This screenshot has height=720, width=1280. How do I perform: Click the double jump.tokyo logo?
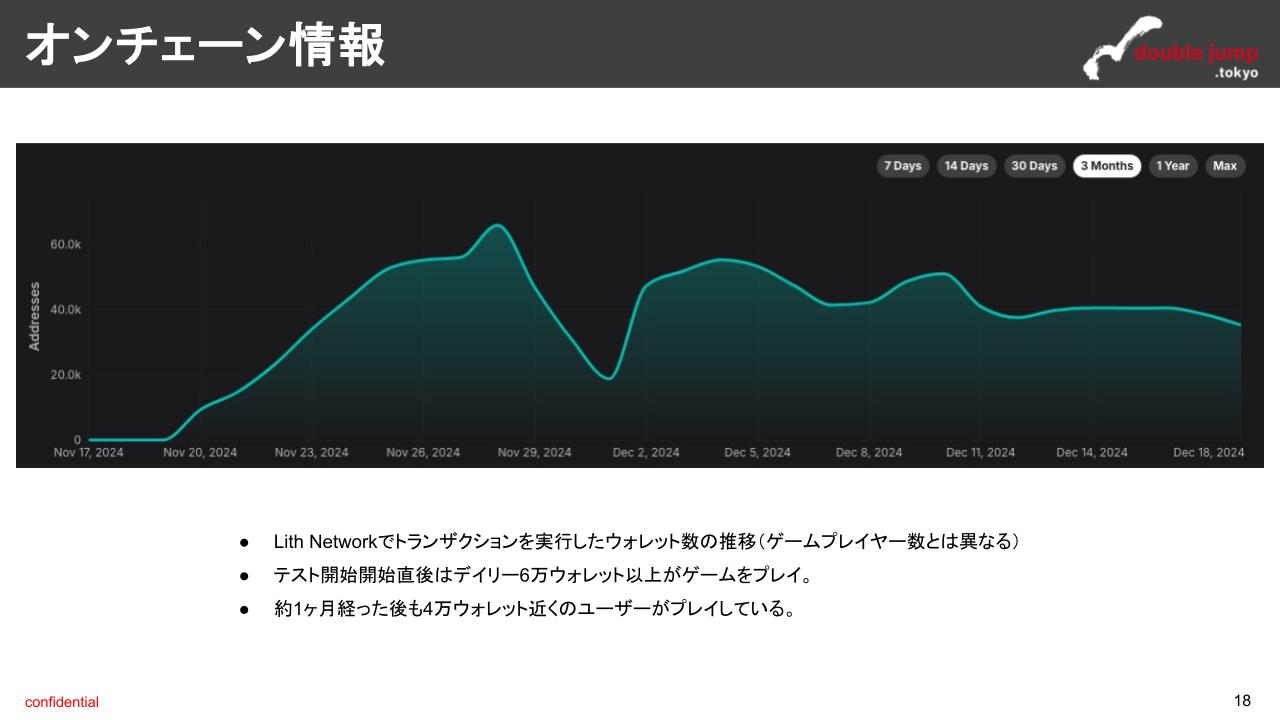tap(1171, 48)
